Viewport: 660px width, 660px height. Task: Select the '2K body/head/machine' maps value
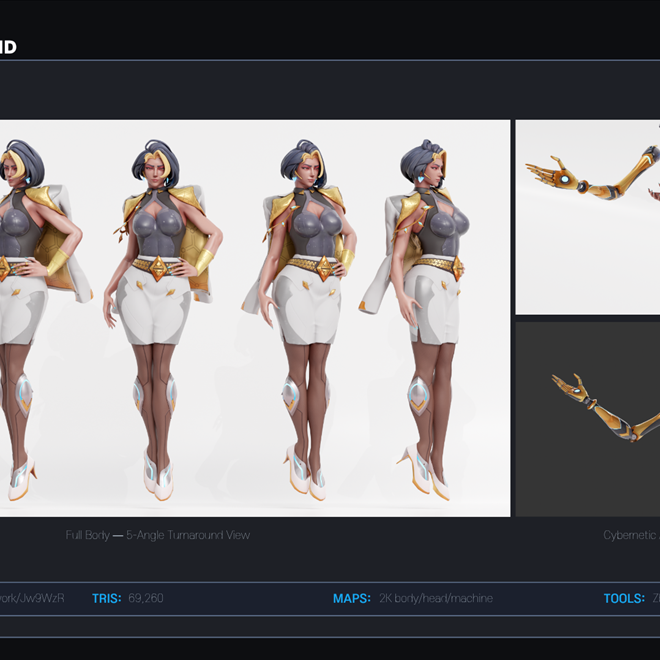point(436,598)
